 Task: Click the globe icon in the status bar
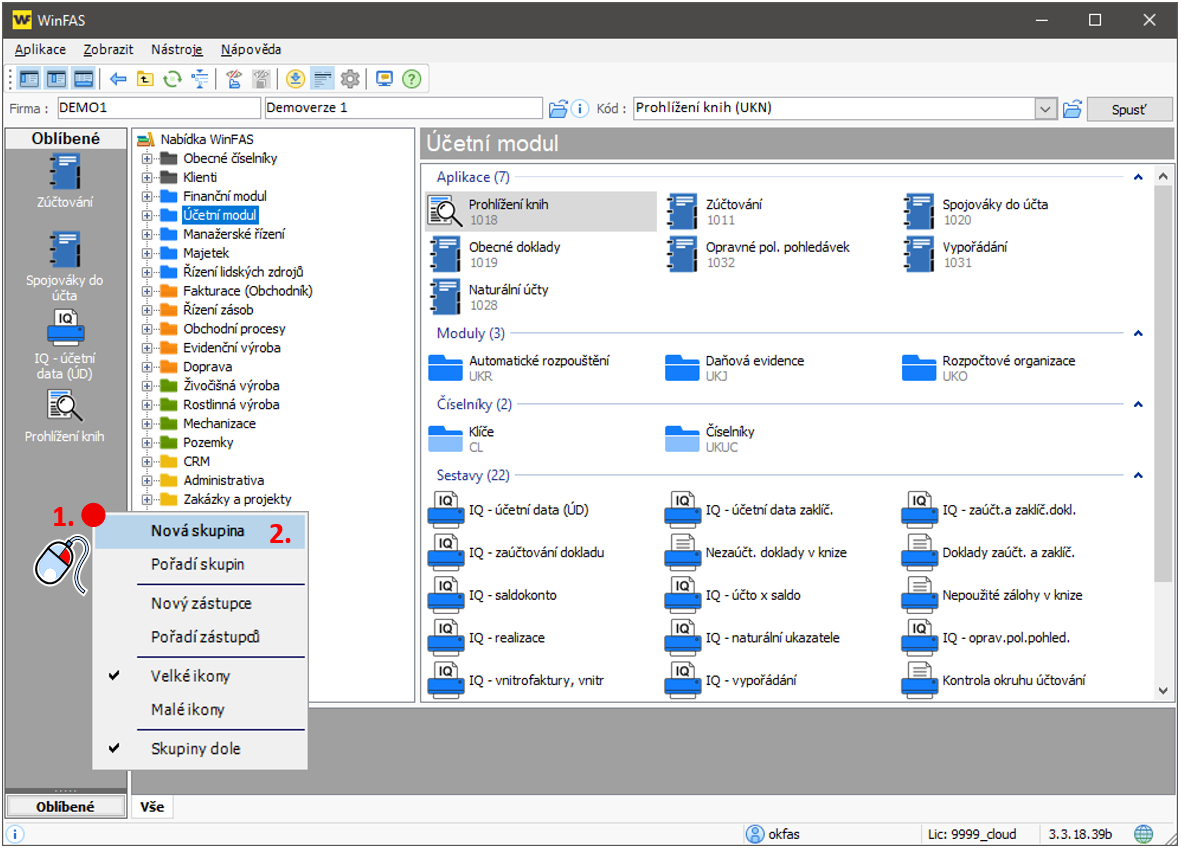click(1144, 834)
